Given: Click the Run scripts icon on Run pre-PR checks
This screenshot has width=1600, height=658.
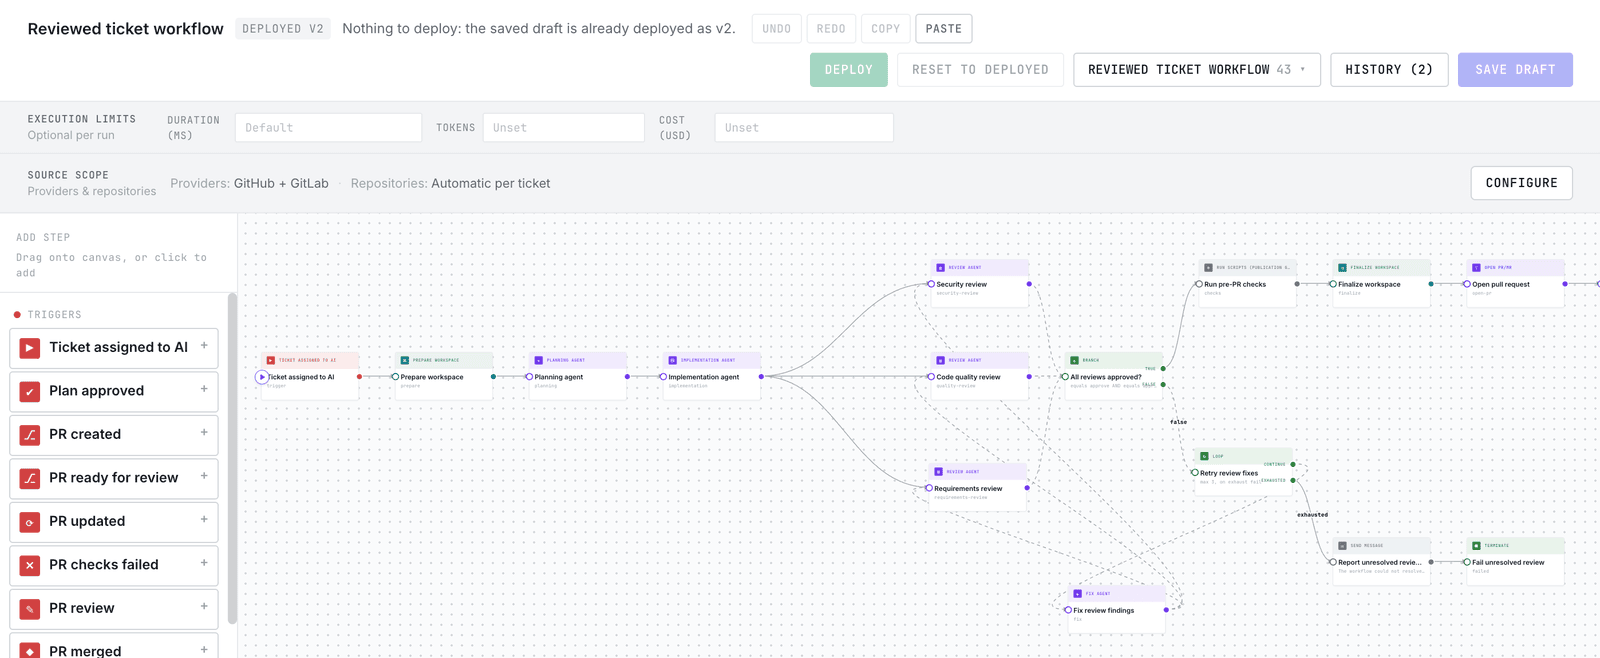Looking at the screenshot, I should point(1209,267).
